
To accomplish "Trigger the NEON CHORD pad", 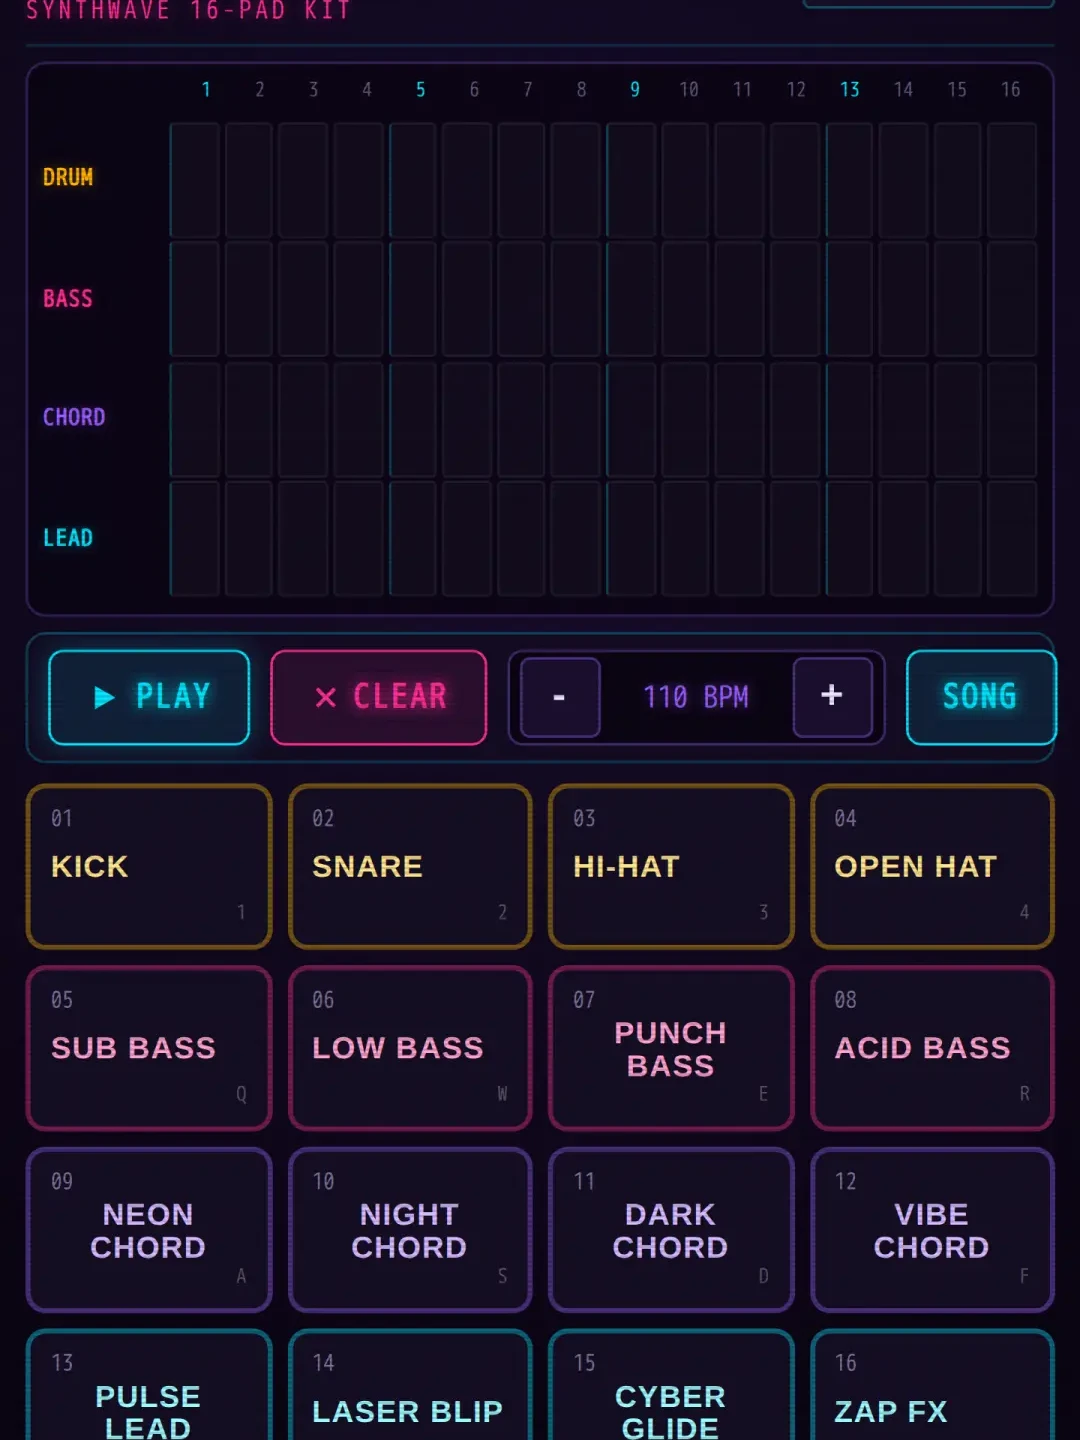I will [x=149, y=1230].
